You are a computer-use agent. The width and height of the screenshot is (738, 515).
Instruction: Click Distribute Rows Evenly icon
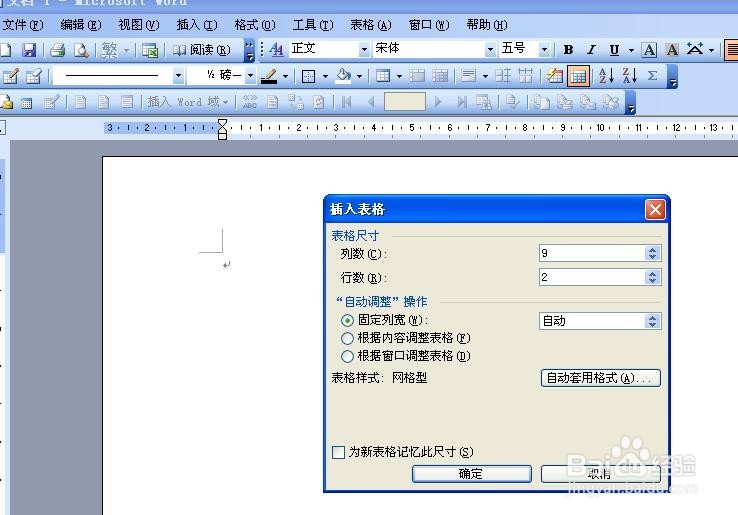tap(503, 76)
